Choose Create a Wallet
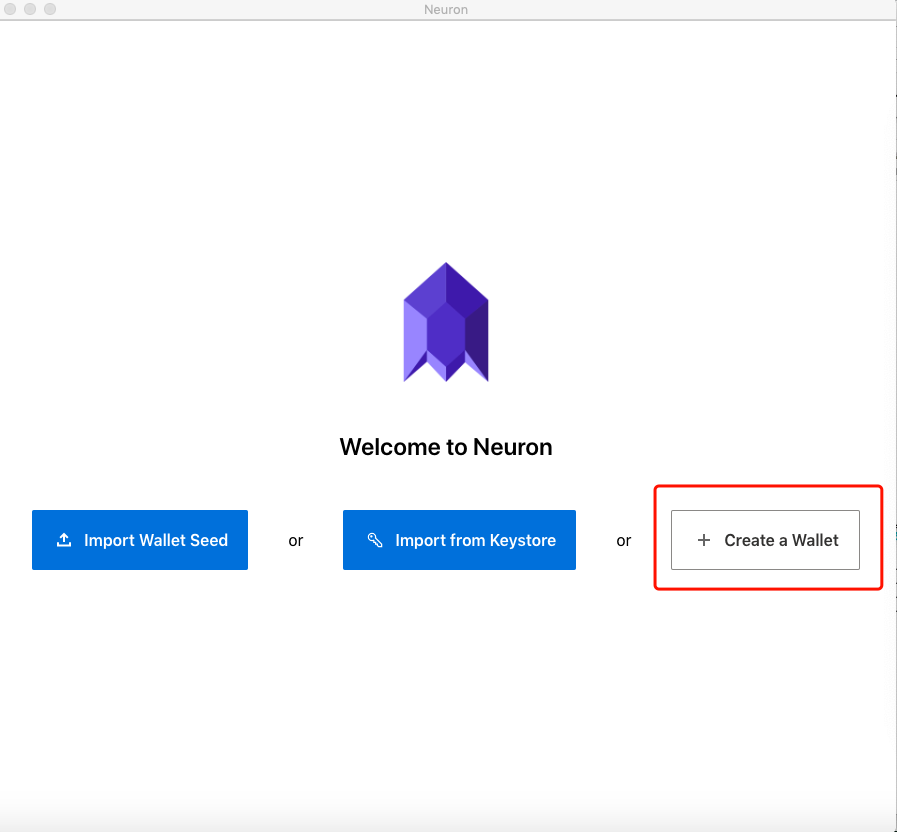This screenshot has width=897, height=832. click(x=765, y=540)
